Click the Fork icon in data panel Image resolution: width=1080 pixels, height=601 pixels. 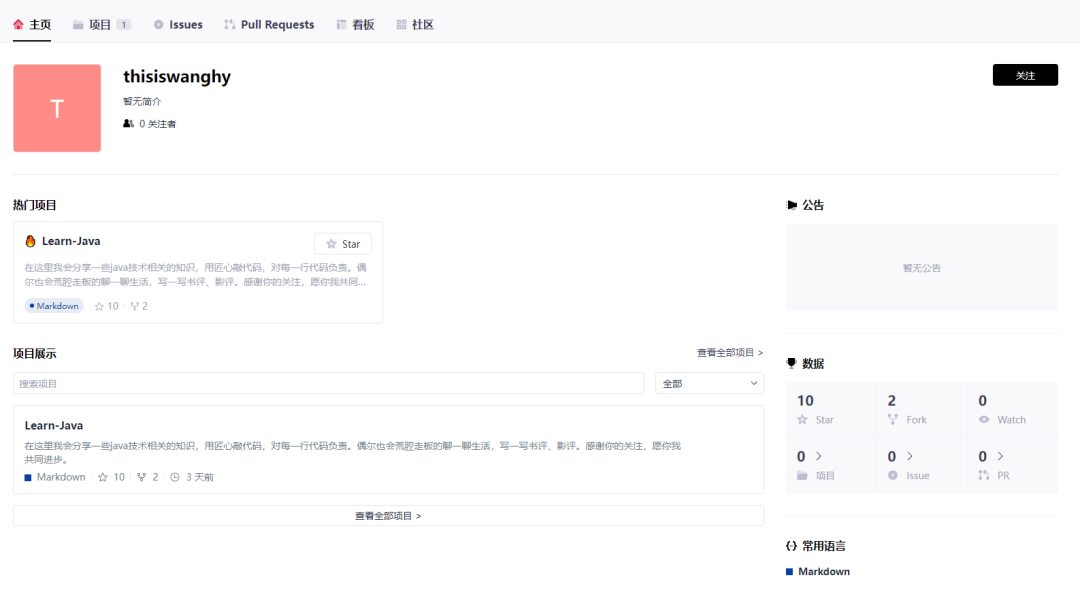tap(893, 419)
